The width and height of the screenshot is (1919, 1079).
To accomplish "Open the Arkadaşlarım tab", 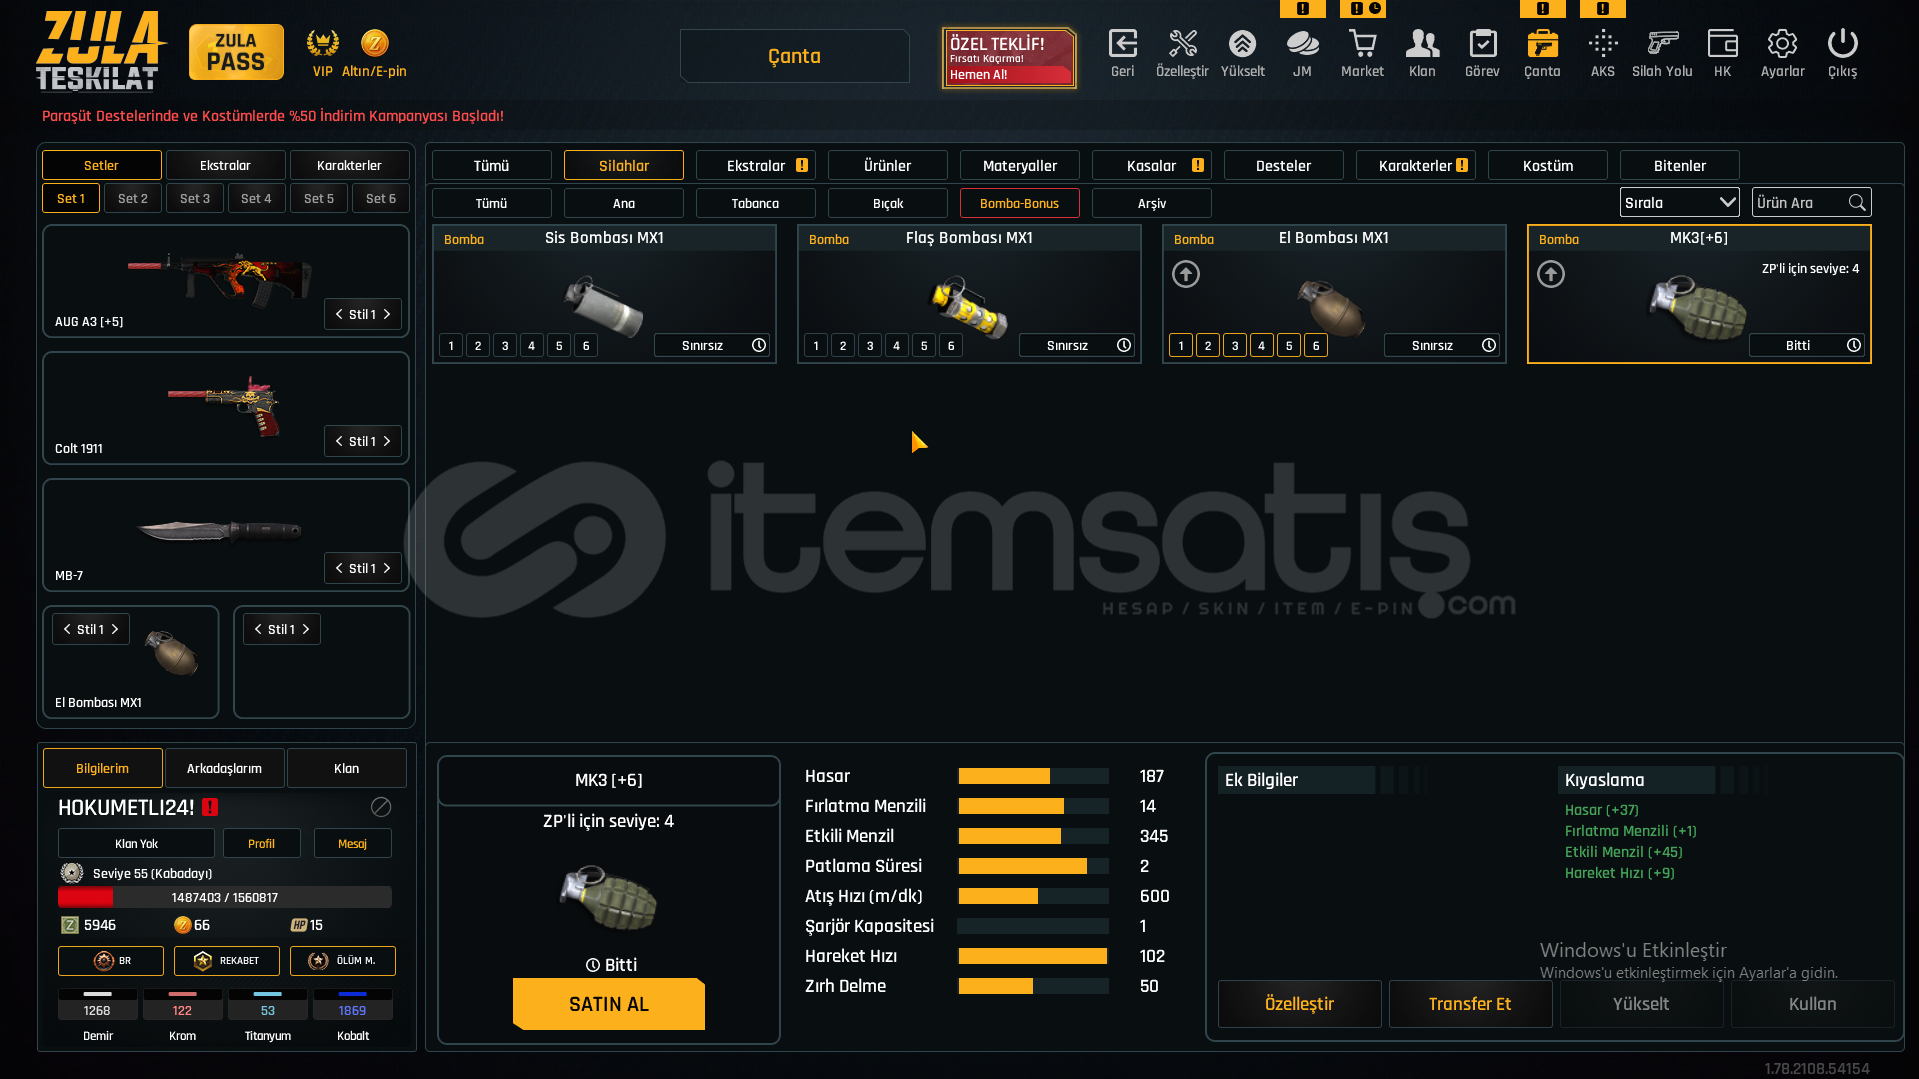I will coord(225,768).
